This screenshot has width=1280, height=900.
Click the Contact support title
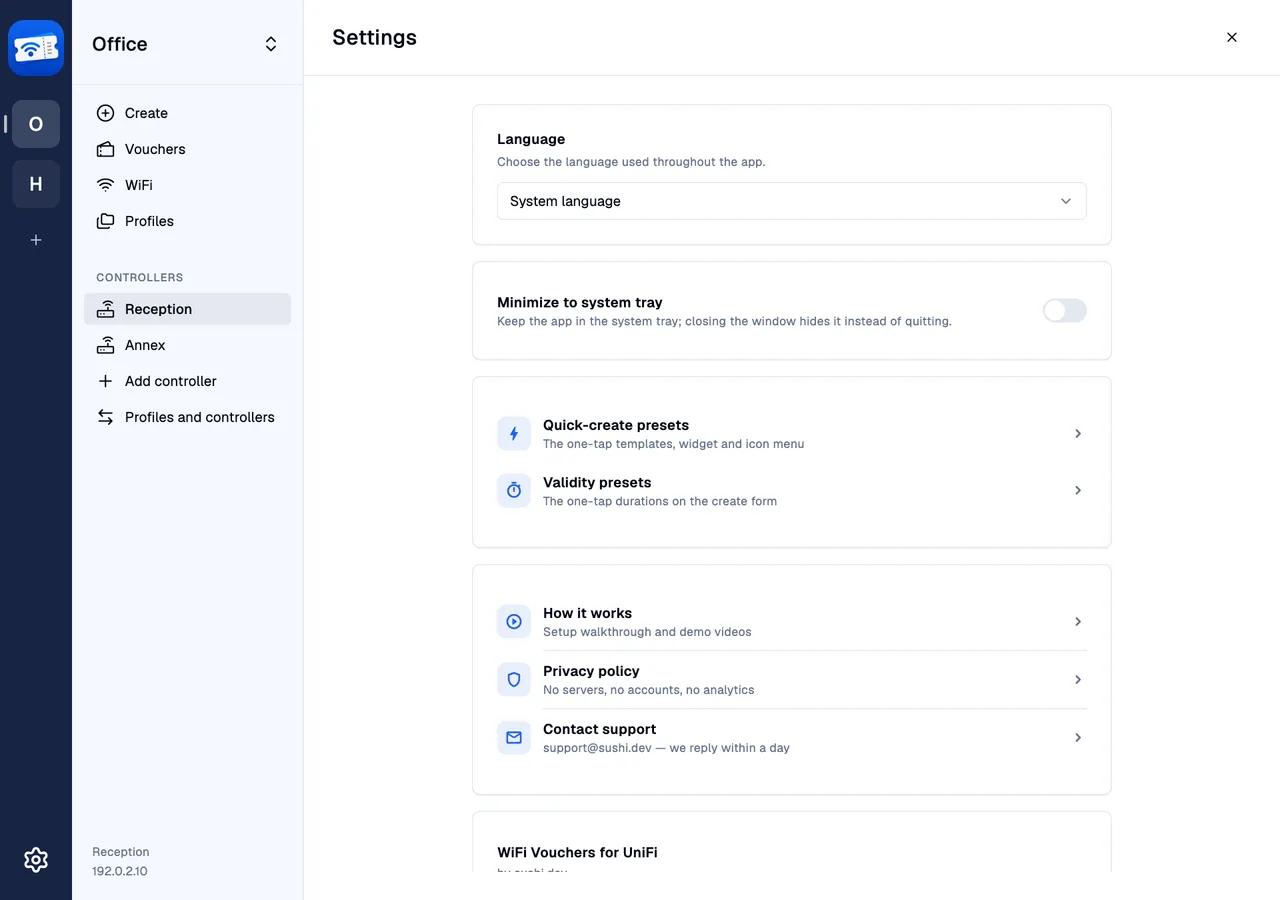click(599, 729)
